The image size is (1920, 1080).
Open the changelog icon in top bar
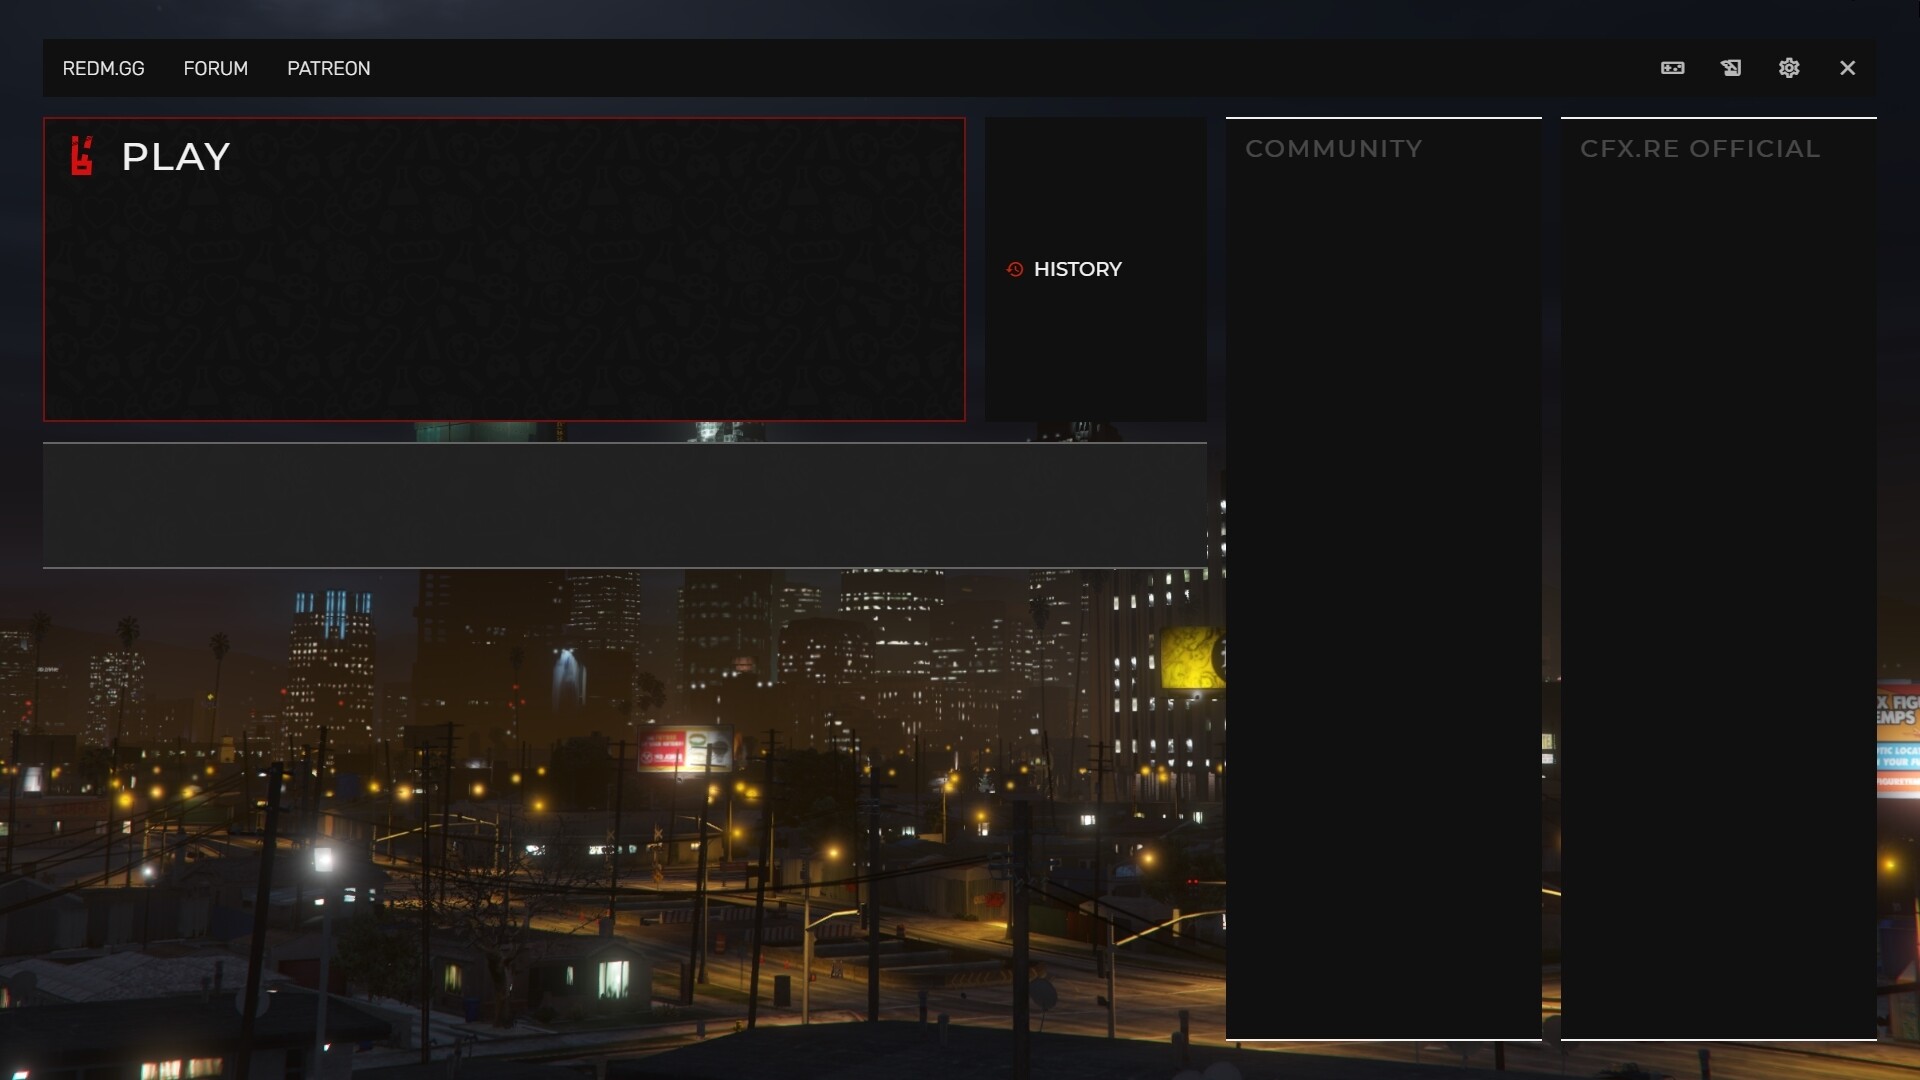(x=1731, y=68)
